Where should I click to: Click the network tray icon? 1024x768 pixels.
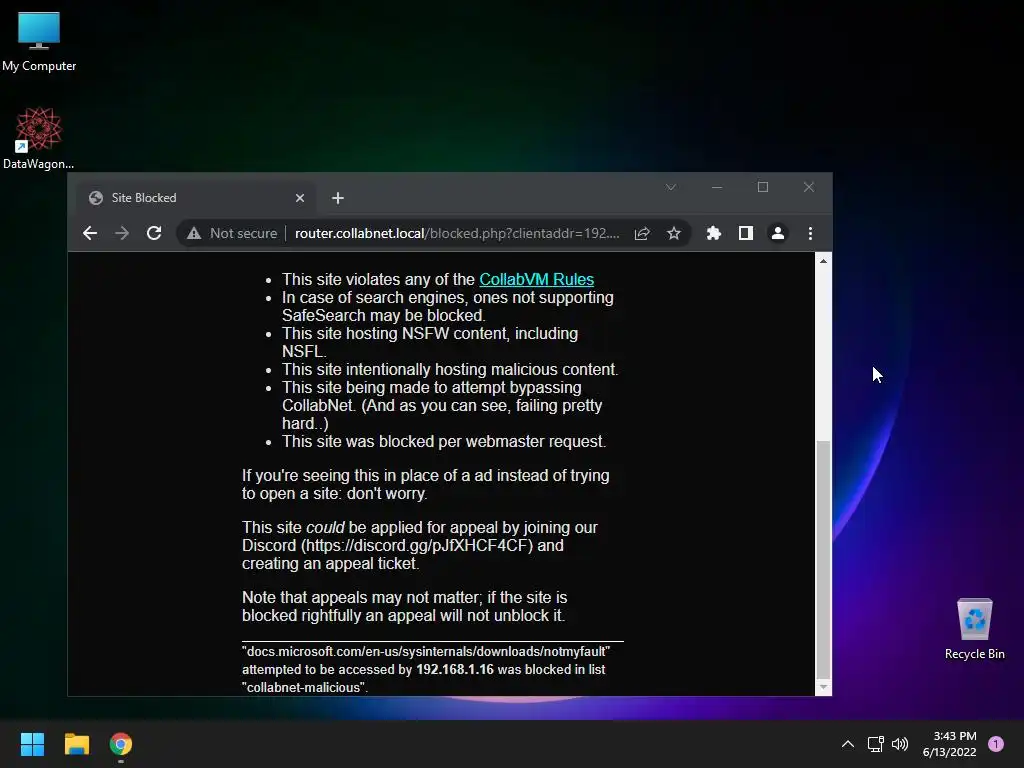coord(876,744)
